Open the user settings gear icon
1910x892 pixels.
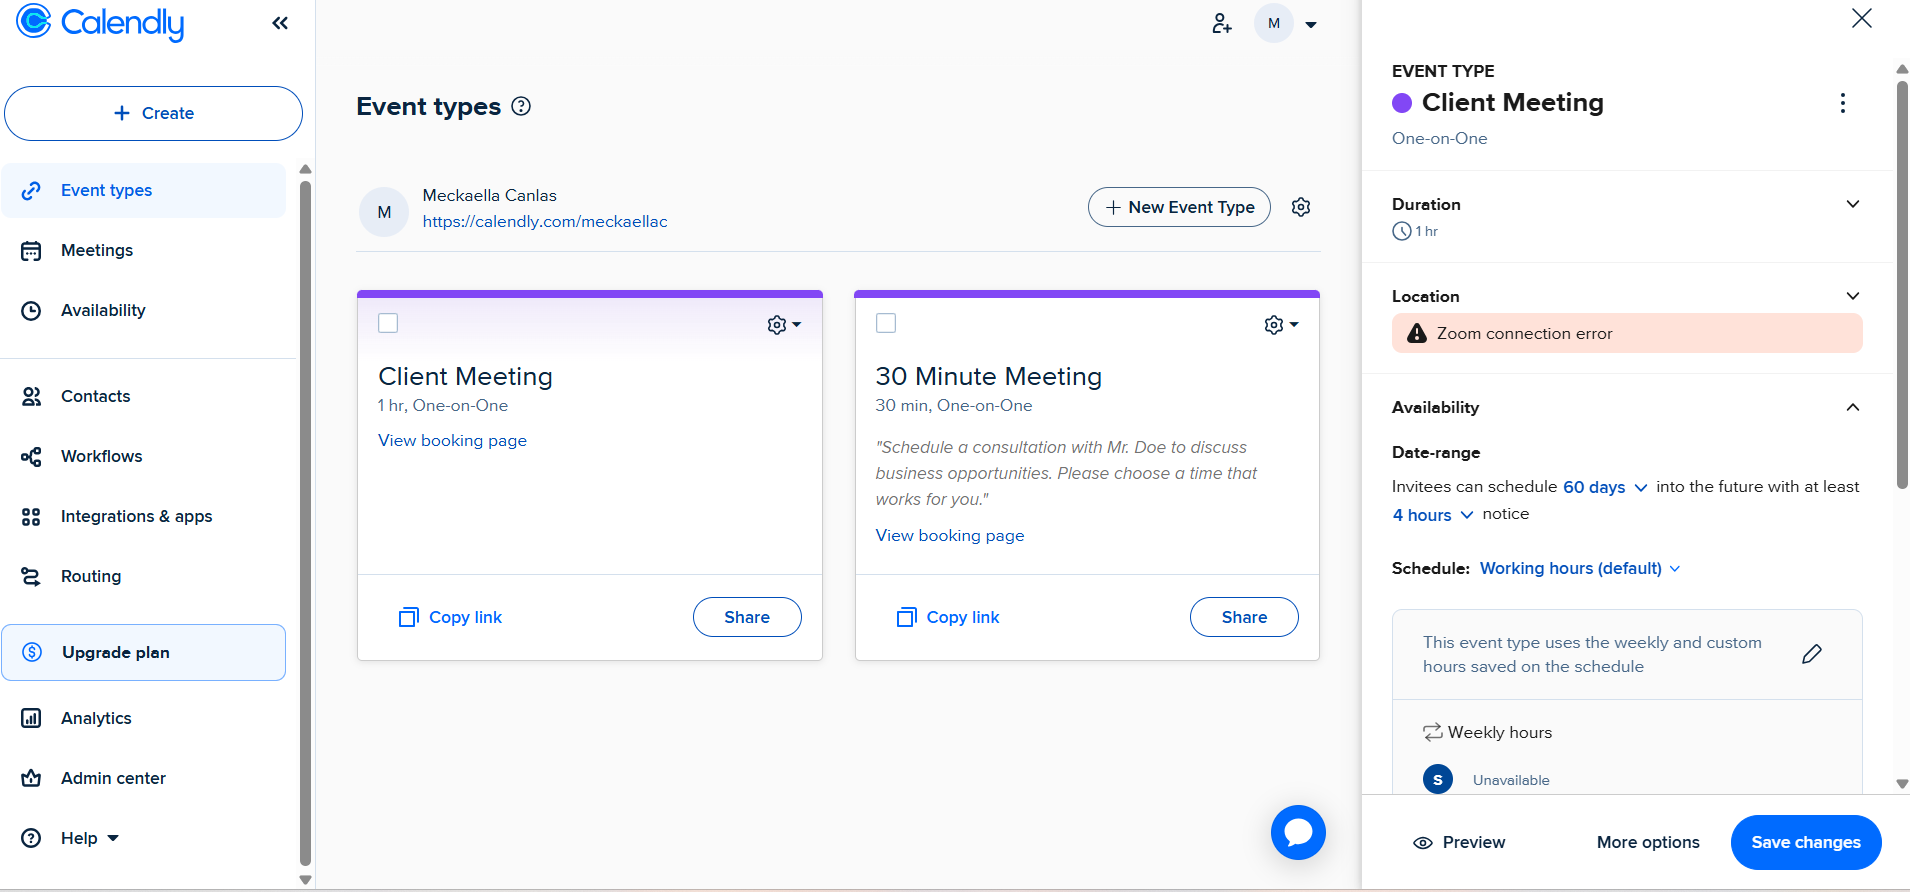tap(1301, 207)
